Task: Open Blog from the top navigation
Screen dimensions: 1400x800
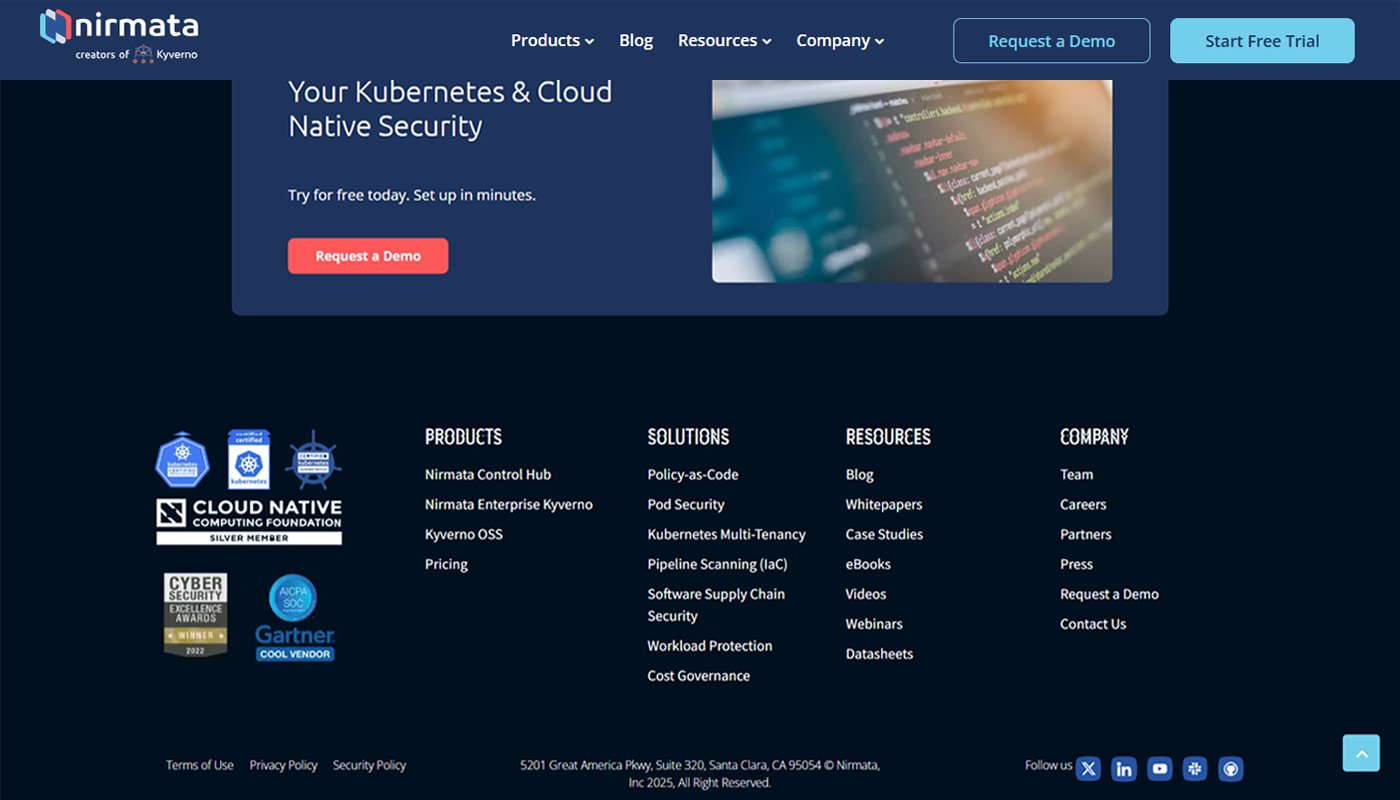Action: [x=636, y=41]
